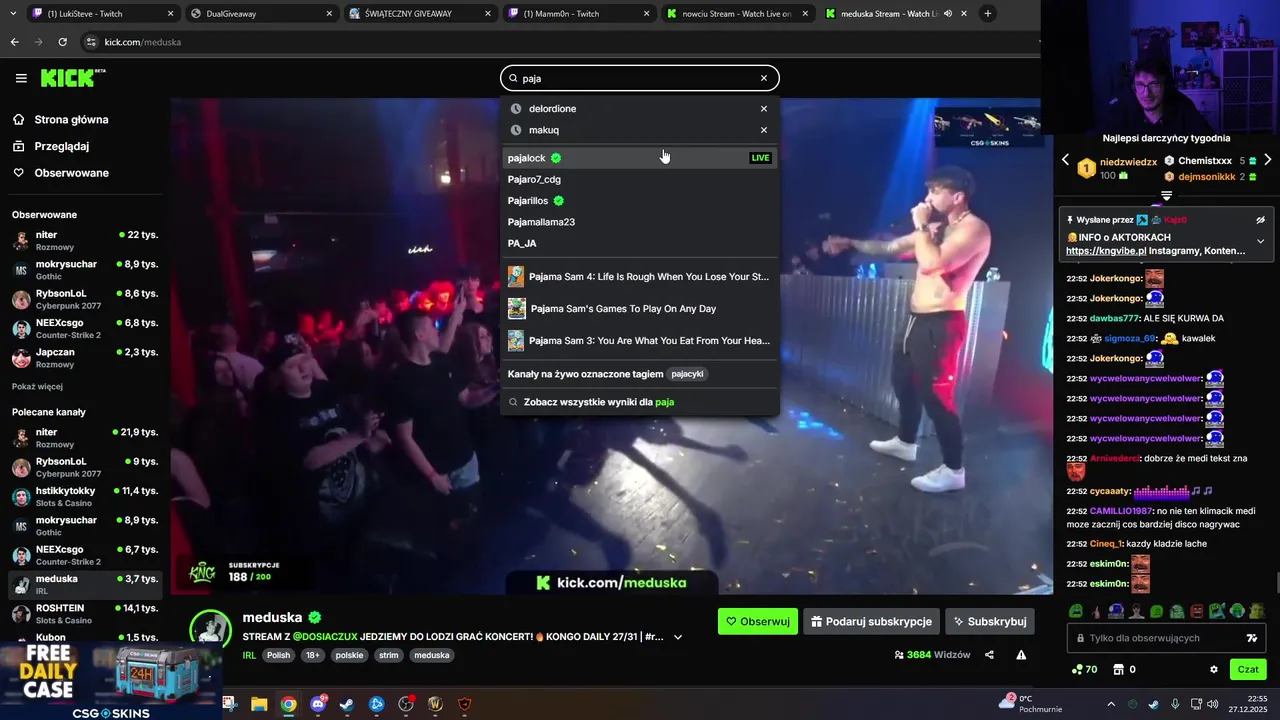Open the volume control in system tray

coord(1213,704)
